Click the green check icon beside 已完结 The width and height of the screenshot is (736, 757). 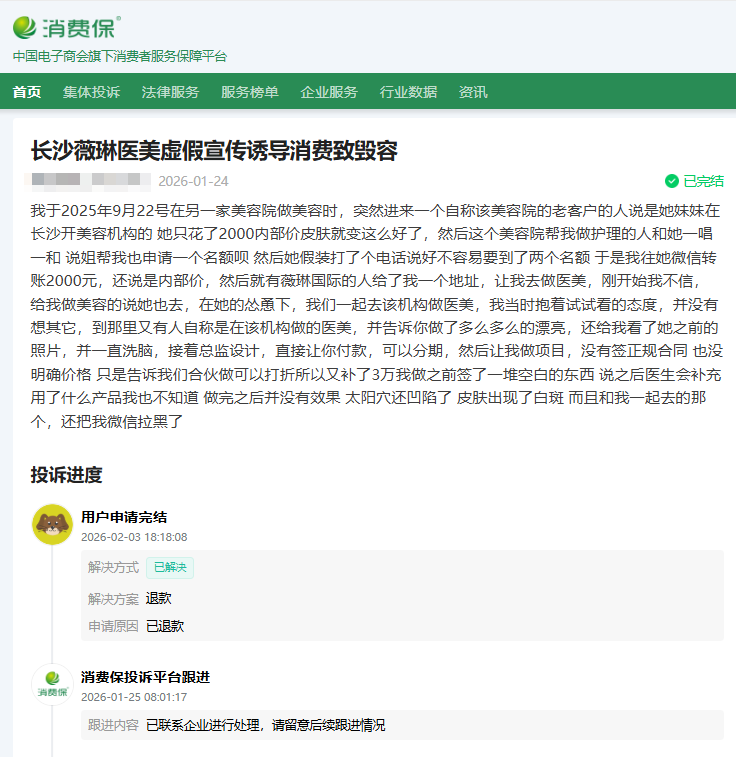(x=671, y=181)
